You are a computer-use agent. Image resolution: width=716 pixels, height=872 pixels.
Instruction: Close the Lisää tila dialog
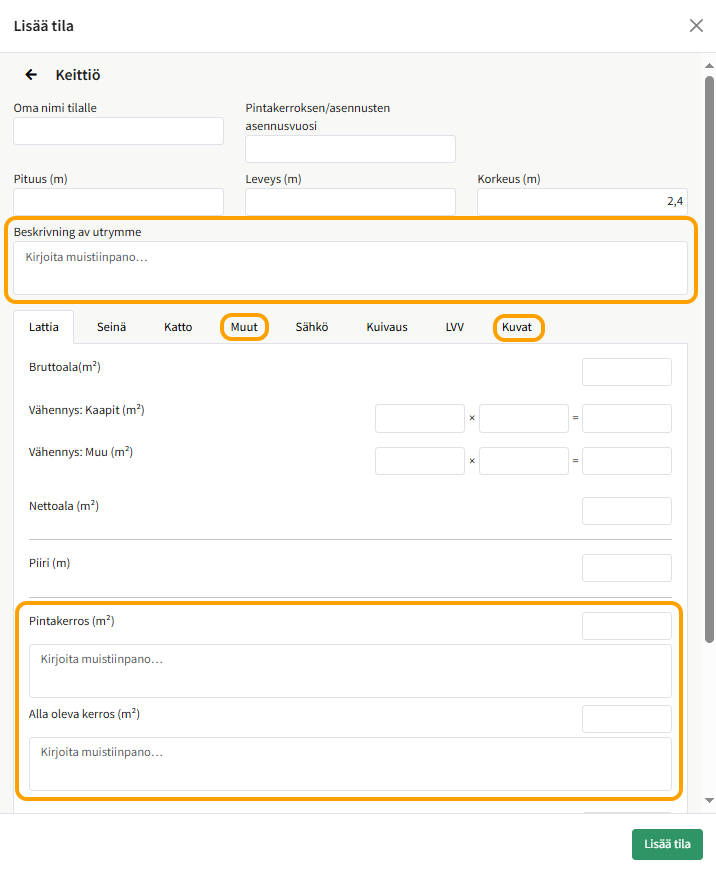696,26
